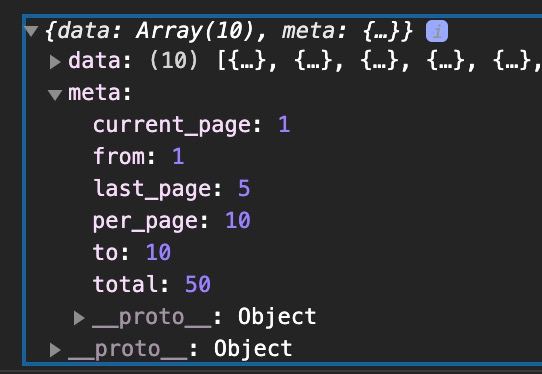The height and width of the screenshot is (374, 542).
Task: Select the per_page: 10 property
Action: point(171,221)
